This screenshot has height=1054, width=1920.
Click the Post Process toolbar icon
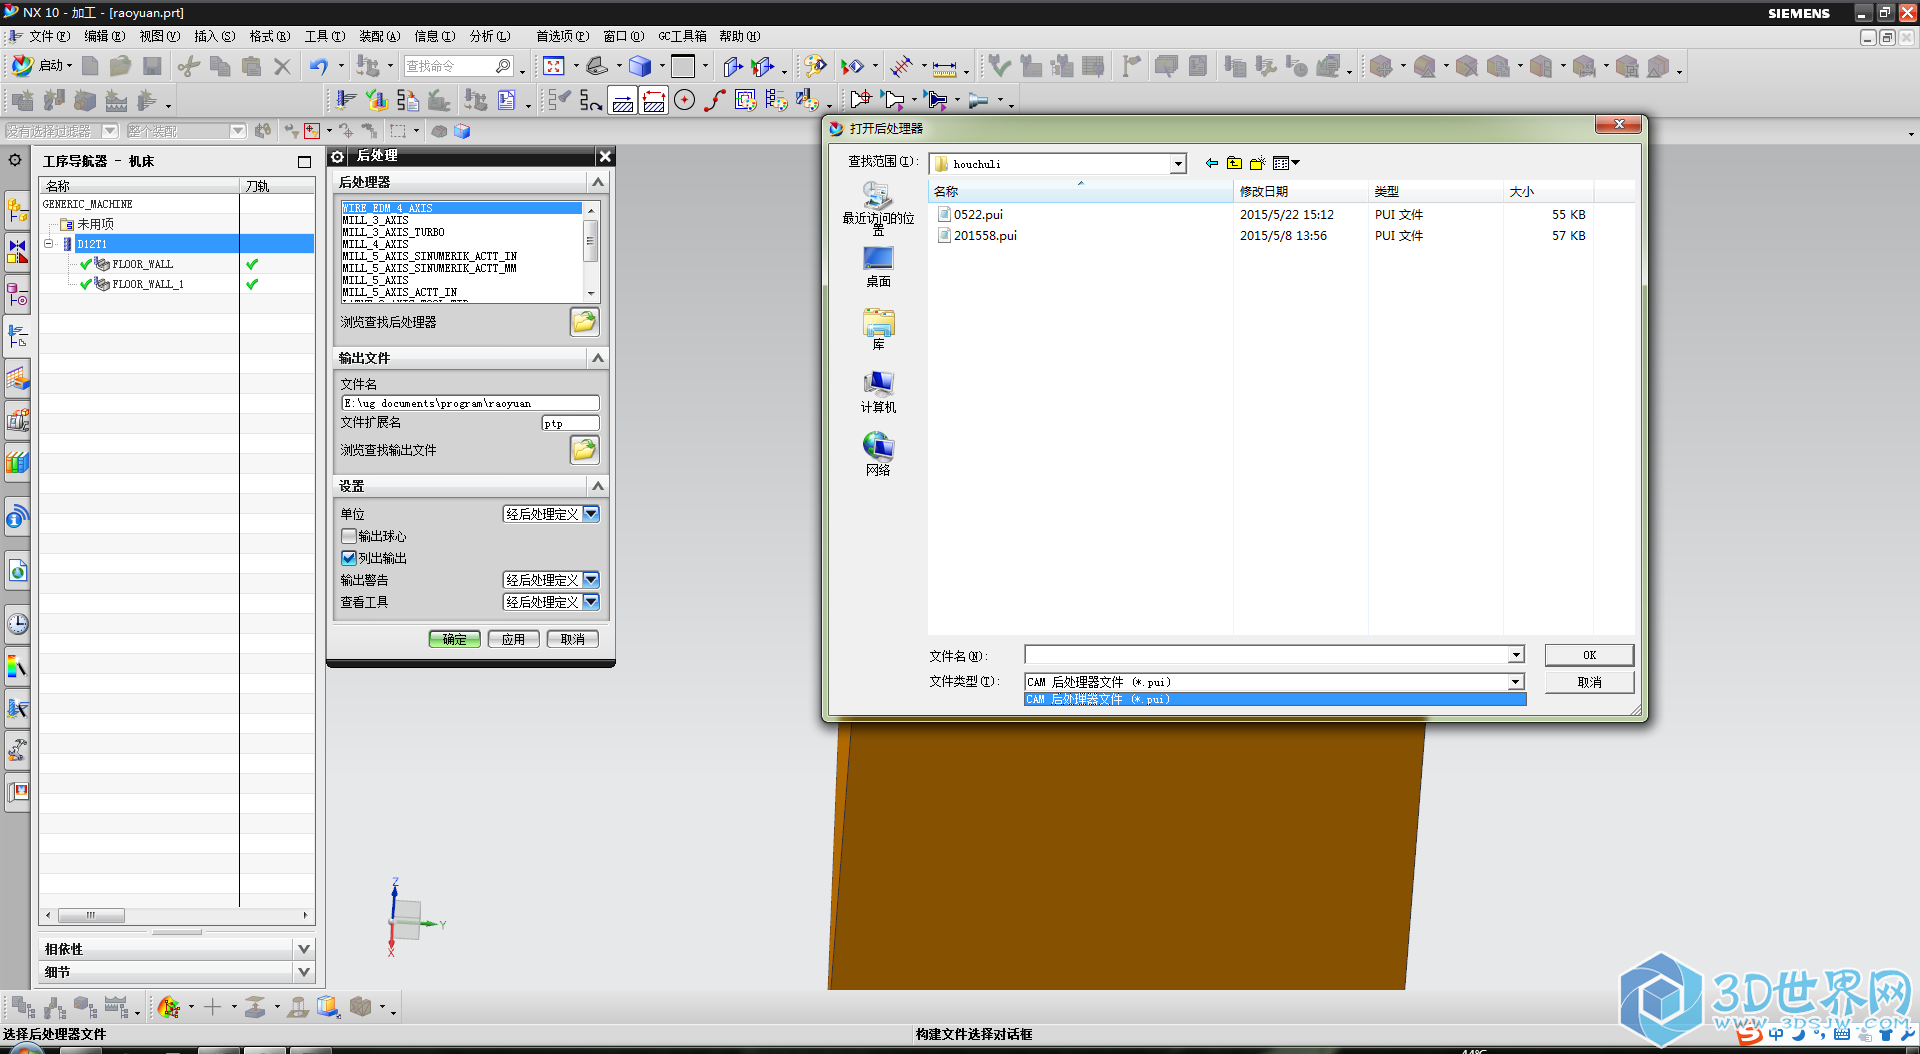pyautogui.click(x=407, y=100)
